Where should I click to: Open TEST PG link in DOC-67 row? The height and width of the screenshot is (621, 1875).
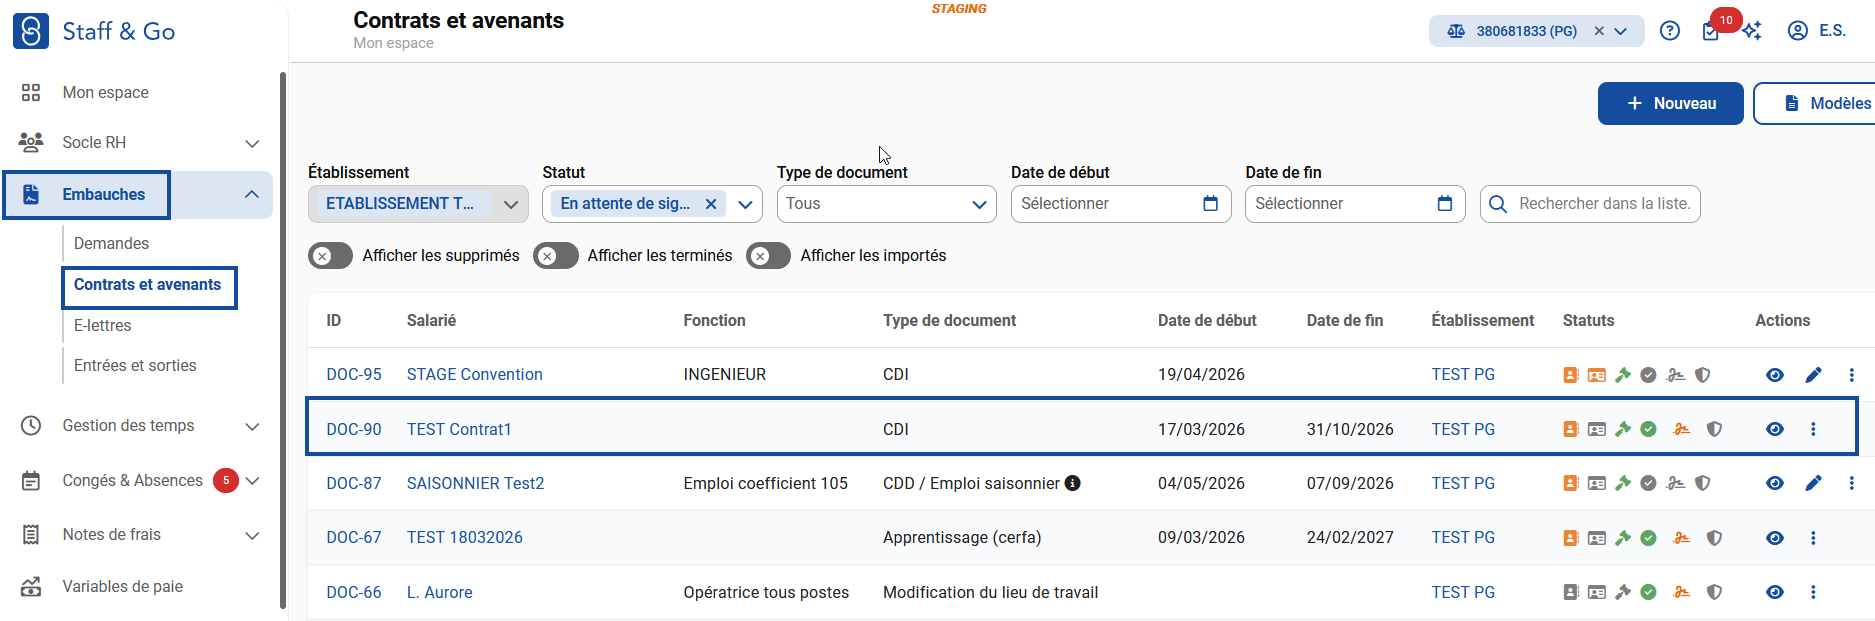[x=1463, y=538]
